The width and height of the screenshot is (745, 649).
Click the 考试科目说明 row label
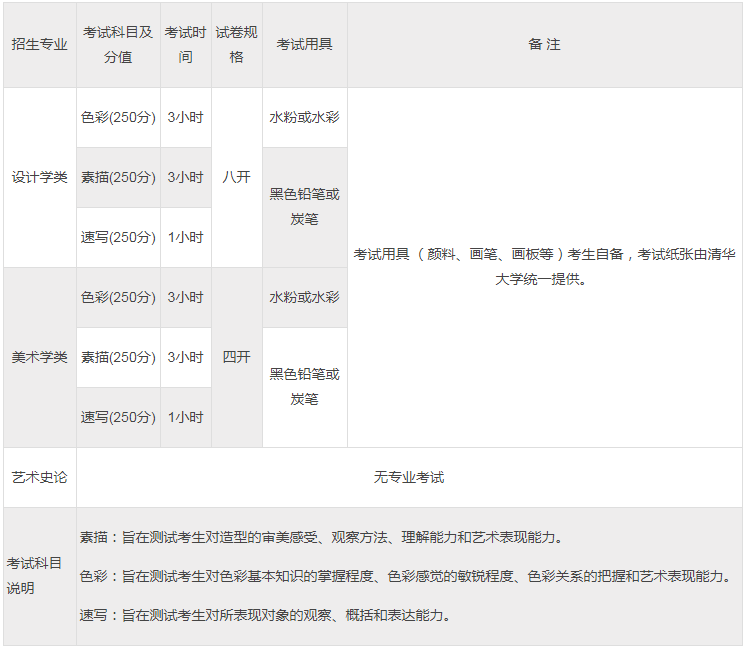(39, 576)
